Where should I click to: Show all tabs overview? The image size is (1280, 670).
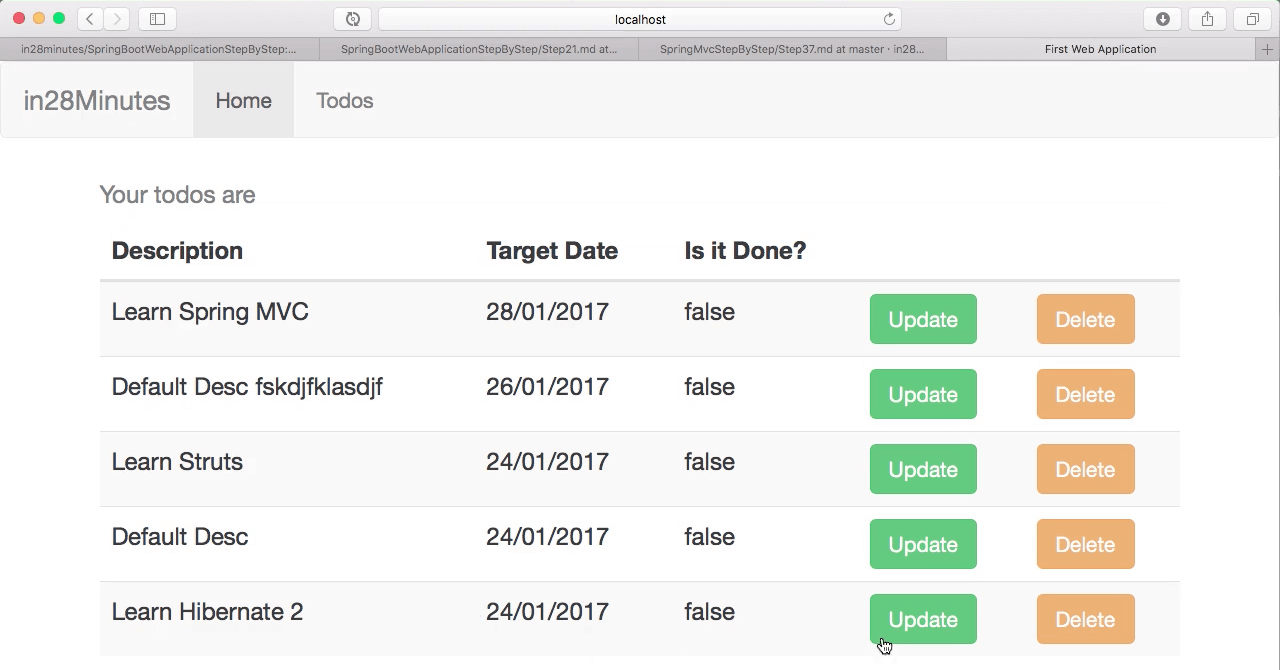(1251, 18)
